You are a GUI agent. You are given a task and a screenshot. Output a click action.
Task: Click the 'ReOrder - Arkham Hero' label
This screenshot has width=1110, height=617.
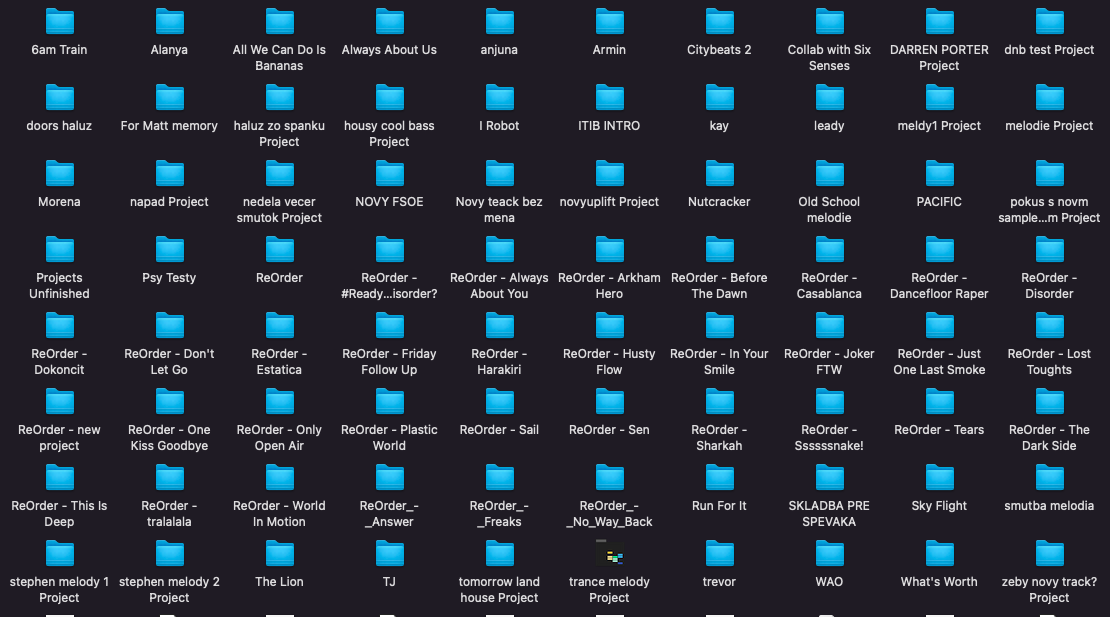(x=610, y=286)
